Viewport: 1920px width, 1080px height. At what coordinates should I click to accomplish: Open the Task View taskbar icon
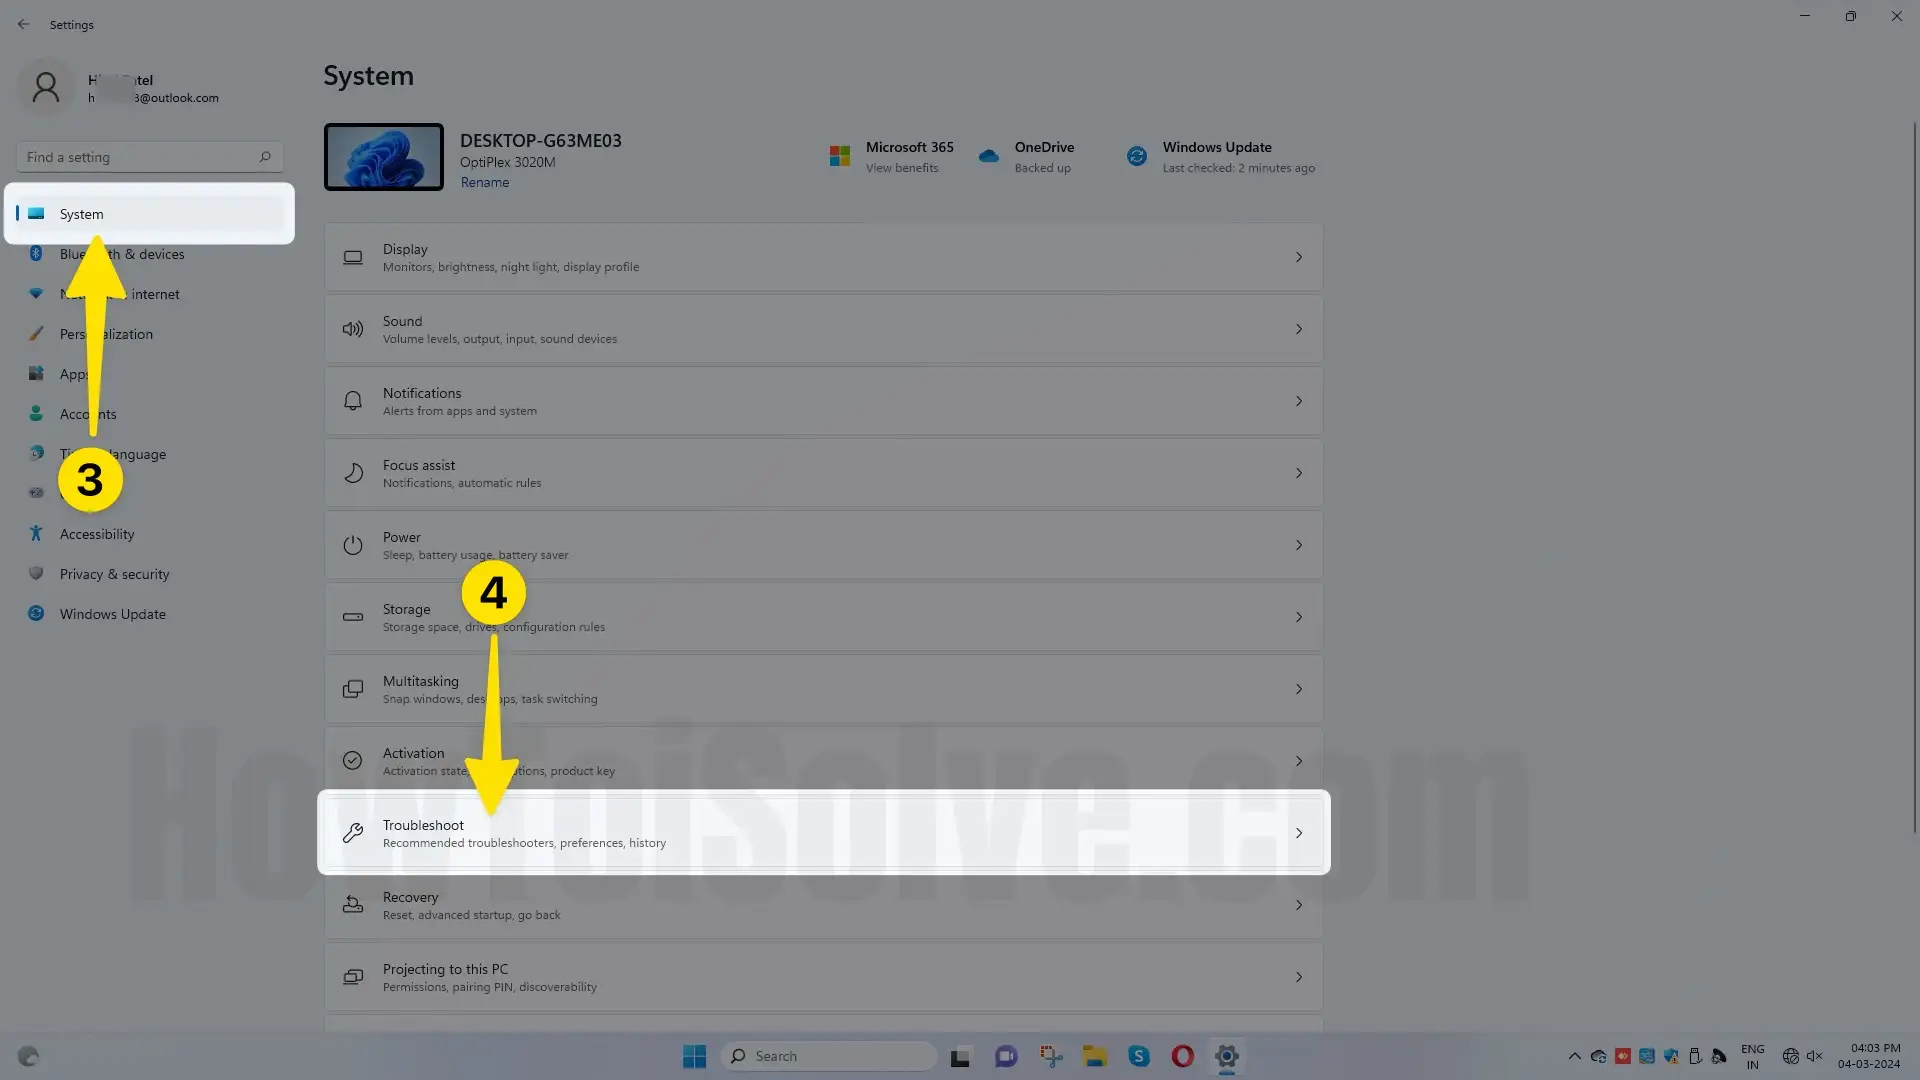(x=961, y=1056)
